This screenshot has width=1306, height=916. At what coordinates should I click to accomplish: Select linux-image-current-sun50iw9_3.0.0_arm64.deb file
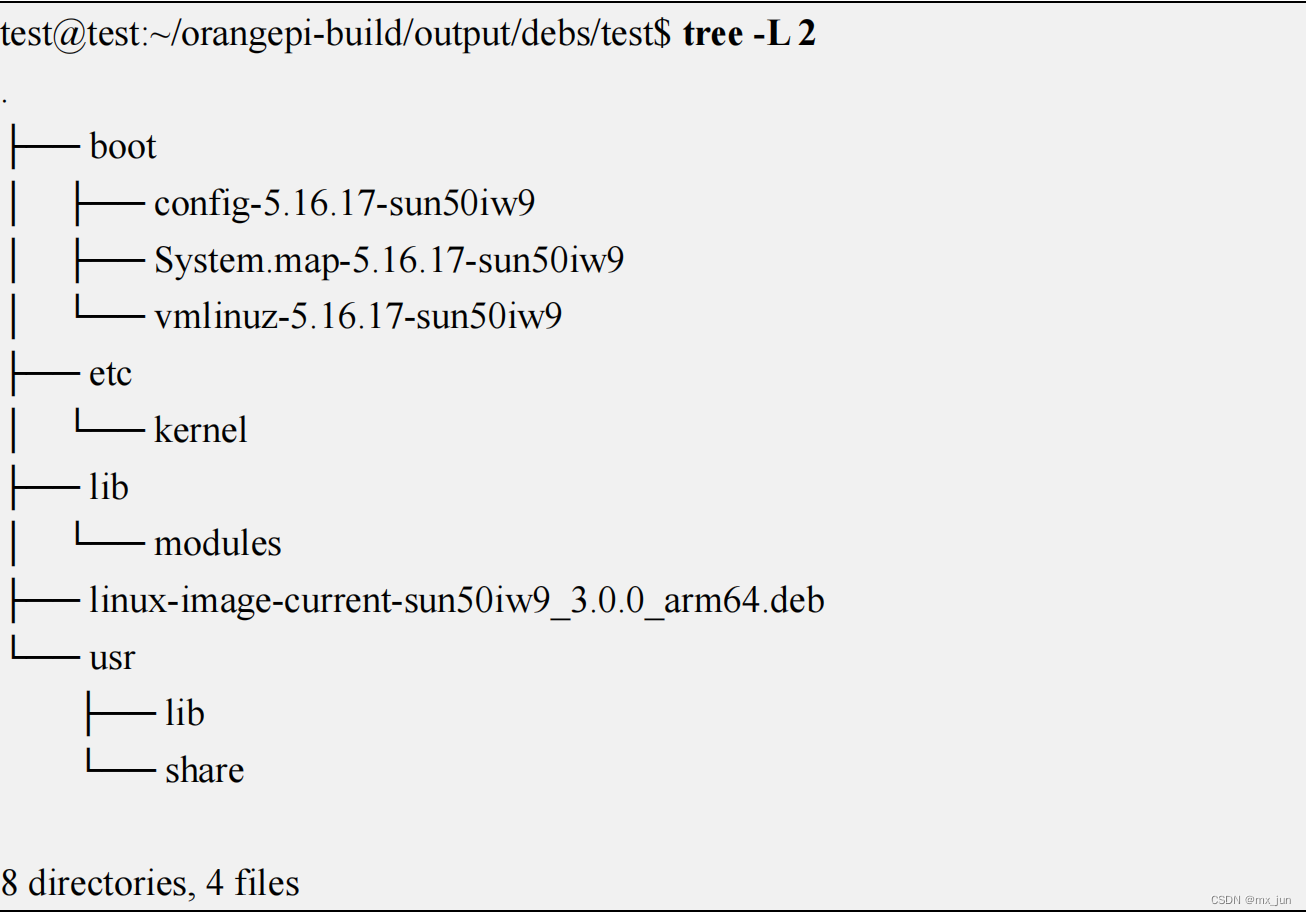[456, 600]
